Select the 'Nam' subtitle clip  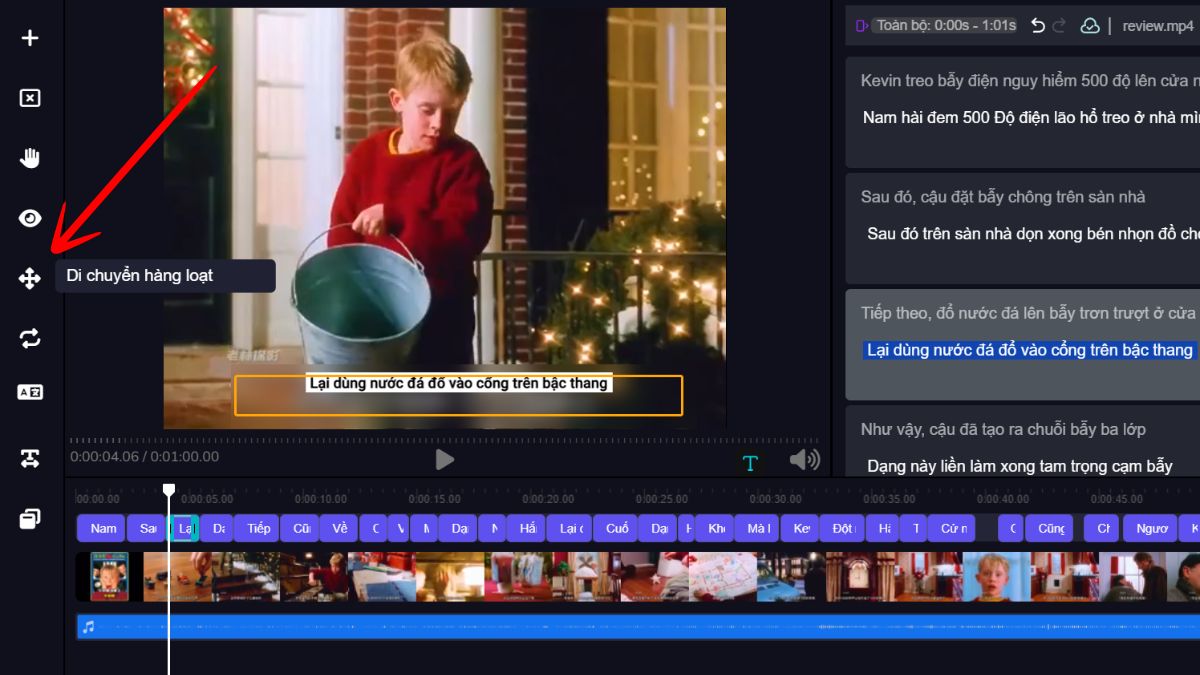click(x=103, y=528)
